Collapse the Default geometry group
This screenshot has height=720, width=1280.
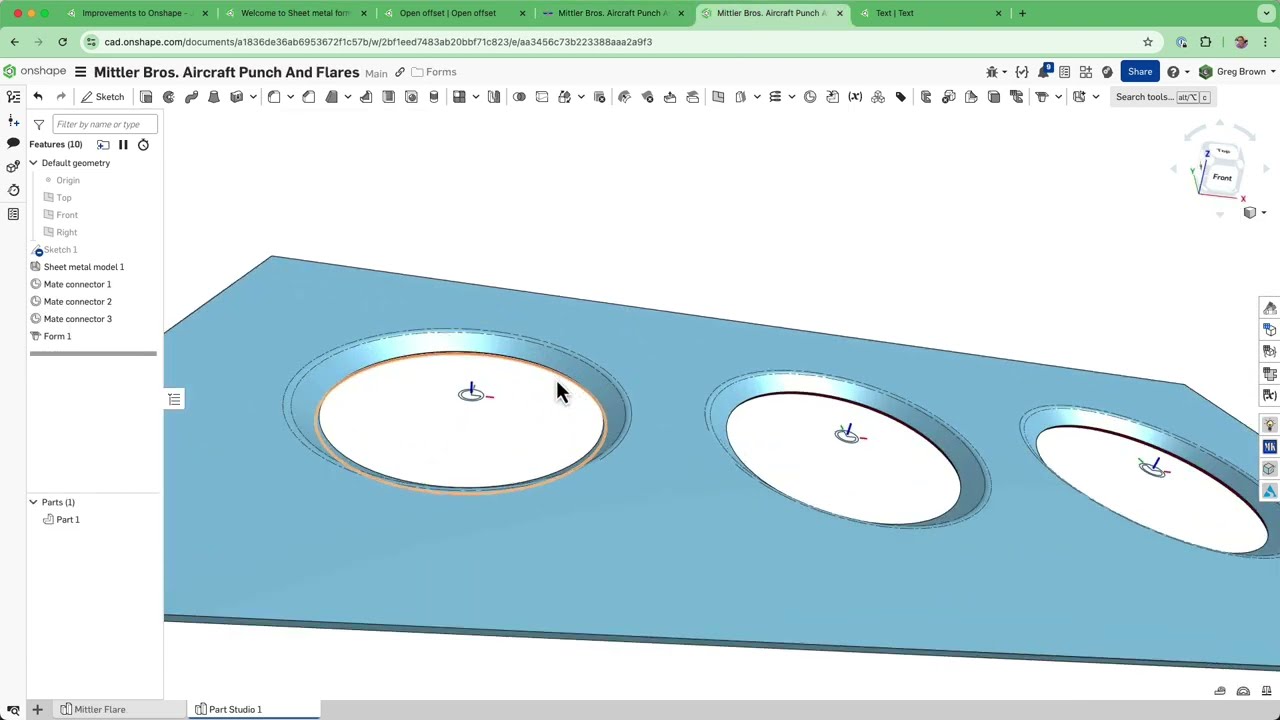[33, 163]
